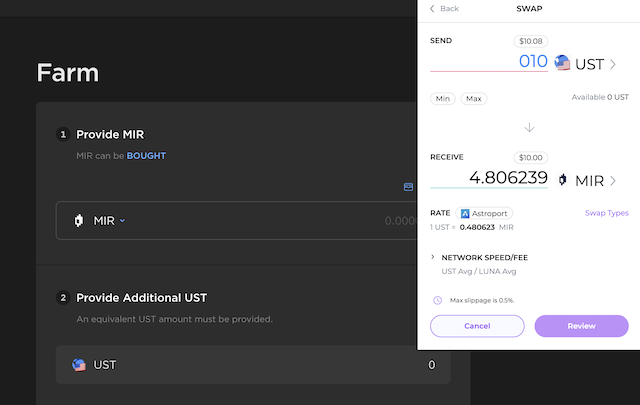Click the Astroport logo icon

click(x=465, y=213)
